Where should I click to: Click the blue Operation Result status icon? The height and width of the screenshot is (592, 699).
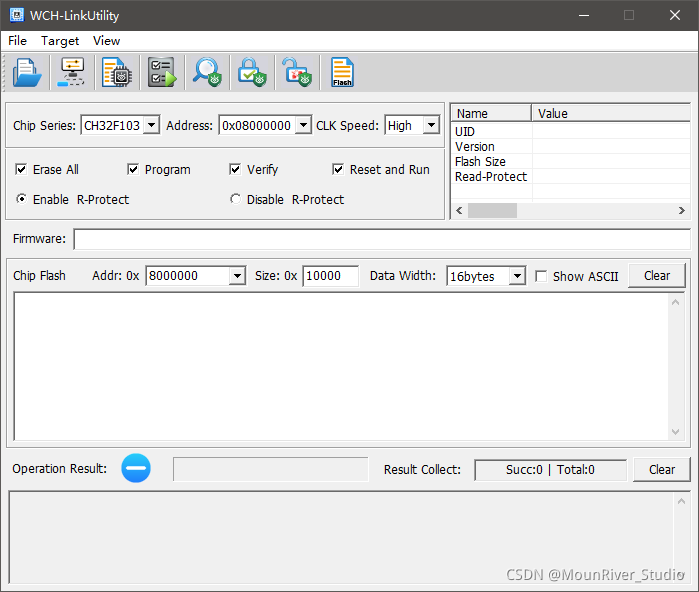click(136, 468)
